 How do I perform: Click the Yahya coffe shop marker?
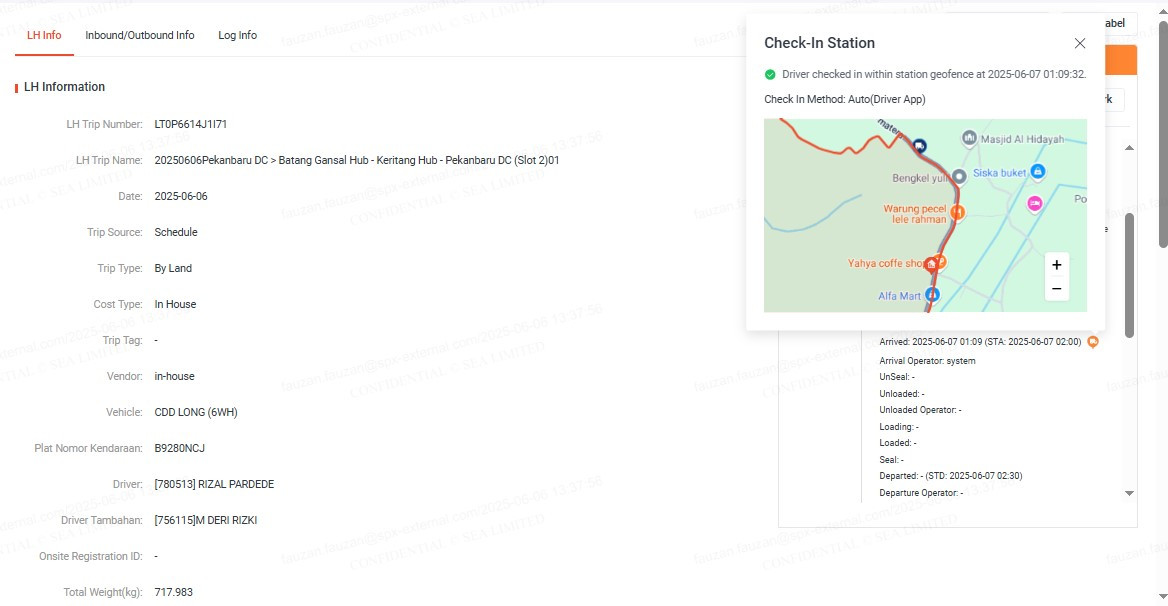coord(940,261)
